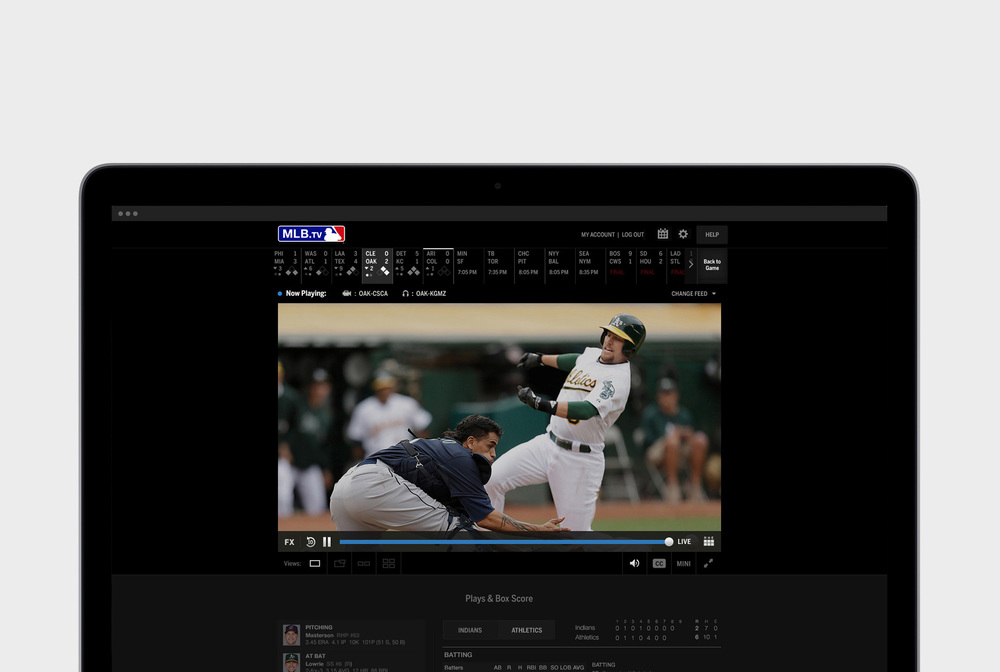Select the WAS vs ATL game

pyautogui.click(x=316, y=263)
